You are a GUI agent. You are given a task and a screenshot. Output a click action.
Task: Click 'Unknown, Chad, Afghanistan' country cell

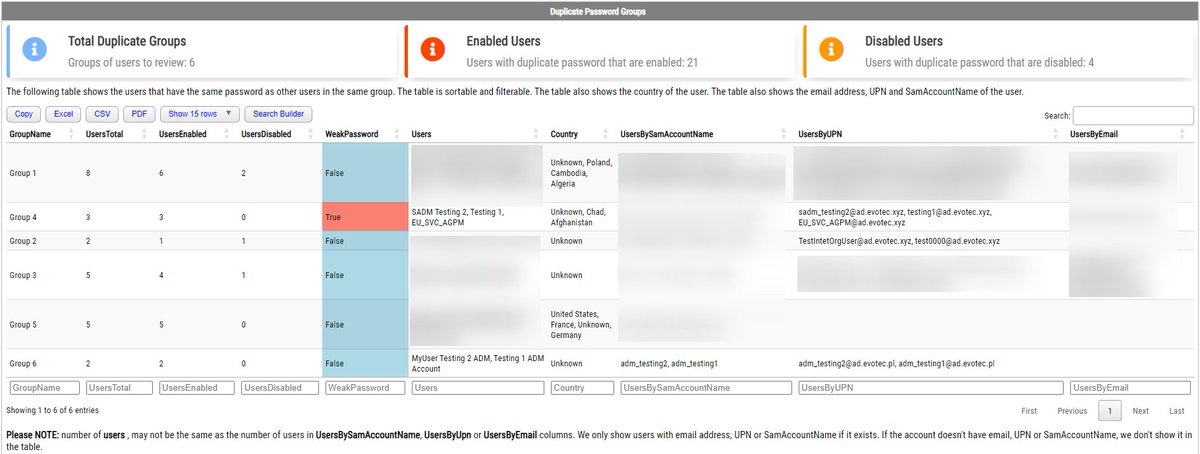click(x=582, y=217)
